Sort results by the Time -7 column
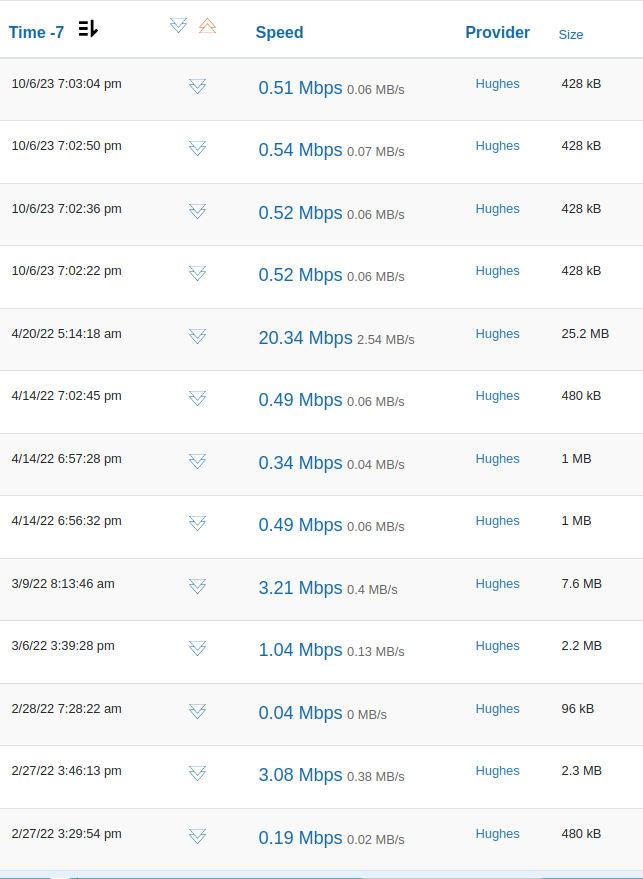The height and width of the screenshot is (879, 643). (36, 32)
